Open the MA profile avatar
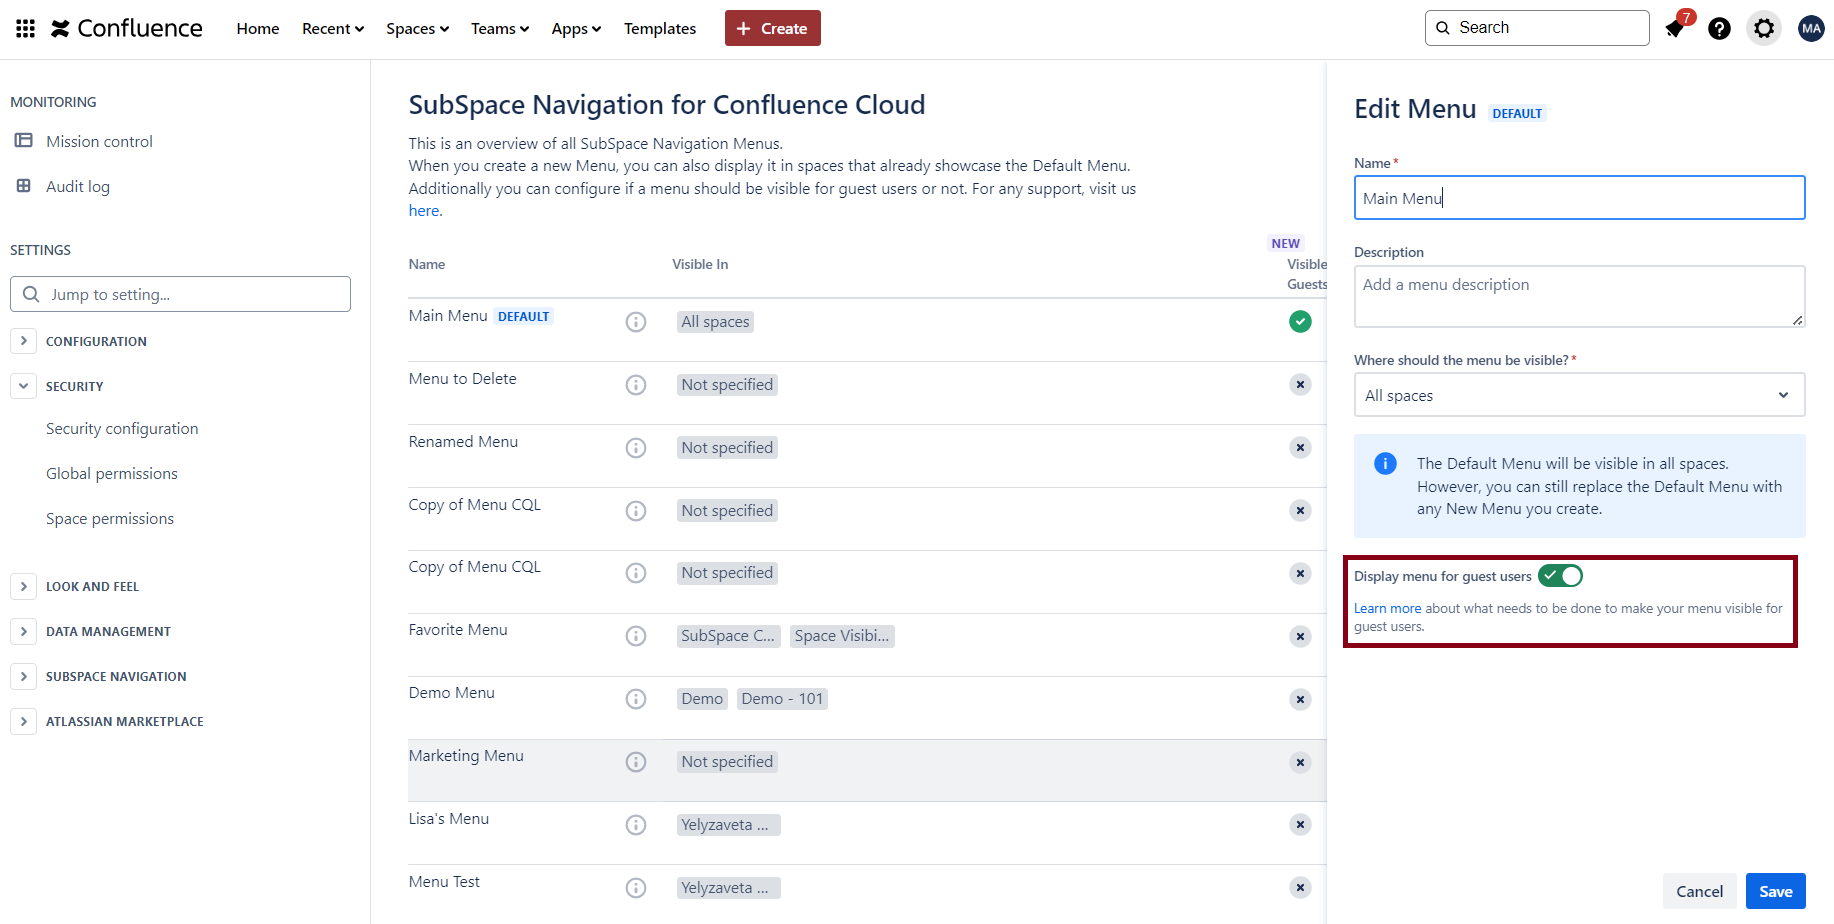The image size is (1834, 924). click(x=1810, y=28)
